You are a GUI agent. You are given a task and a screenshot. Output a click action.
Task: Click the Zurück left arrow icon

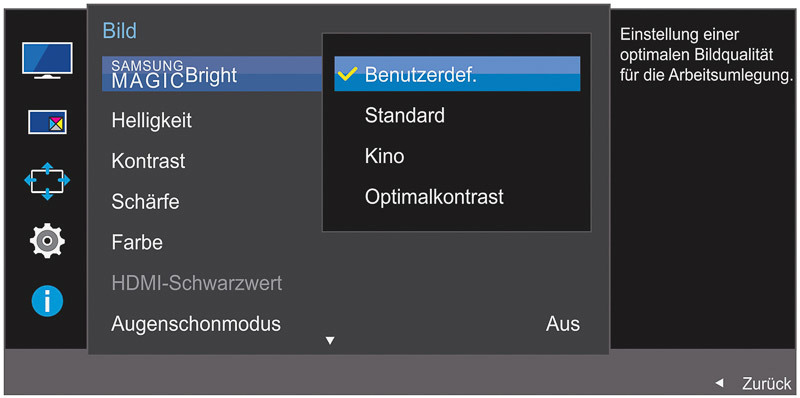tap(719, 382)
